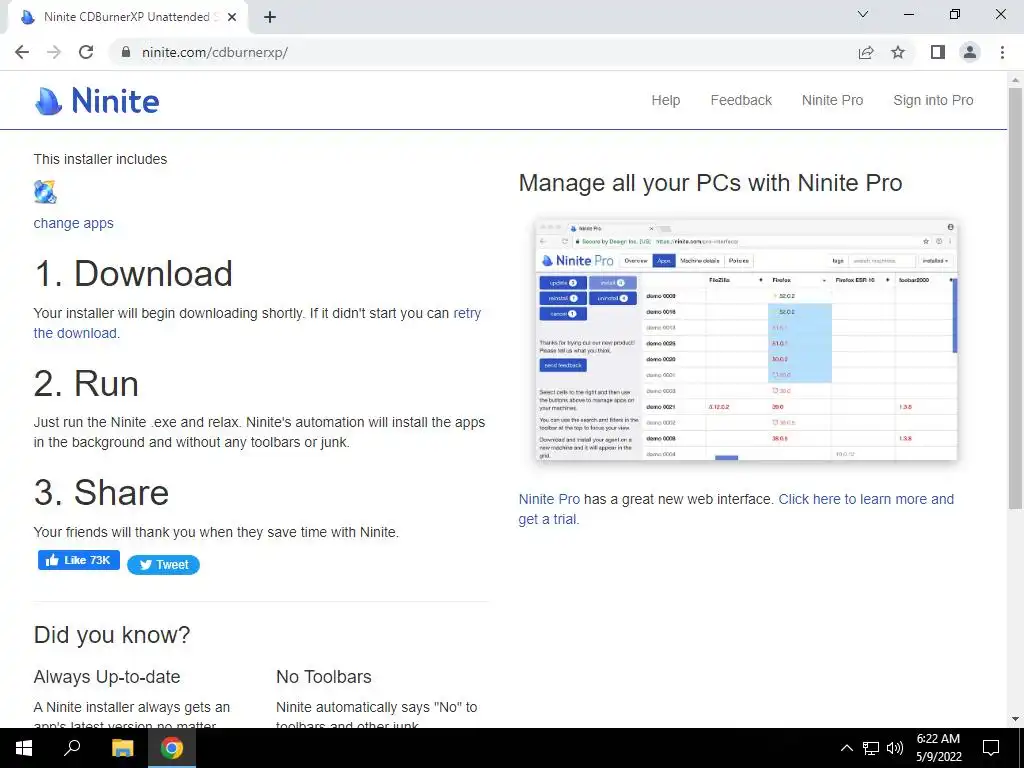Image resolution: width=1024 pixels, height=768 pixels.
Task: Click the Always Up-to-date heading
Action: click(107, 677)
